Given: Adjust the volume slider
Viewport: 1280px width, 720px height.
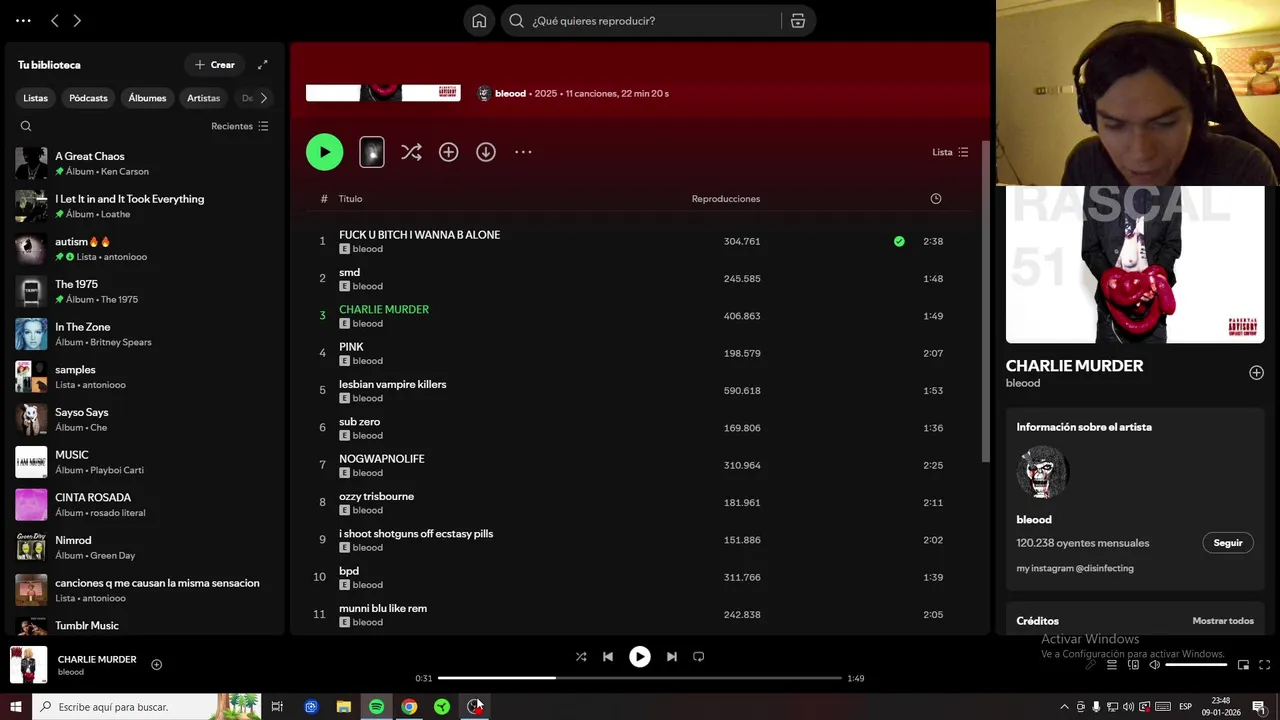Looking at the screenshot, I should point(1196,665).
